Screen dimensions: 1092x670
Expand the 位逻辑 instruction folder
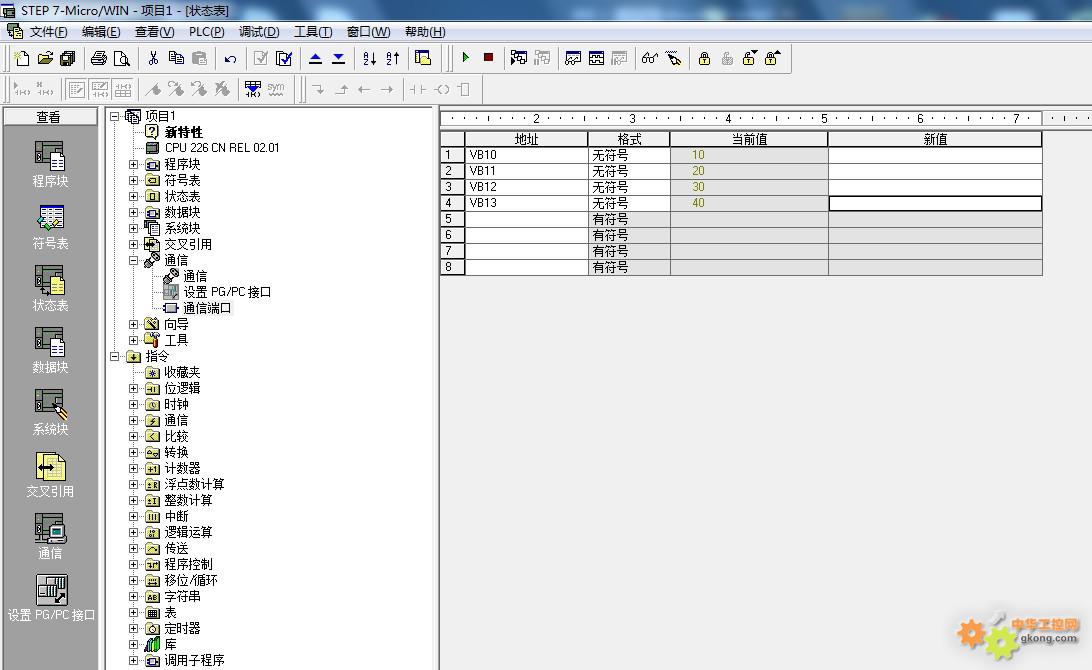pos(134,389)
